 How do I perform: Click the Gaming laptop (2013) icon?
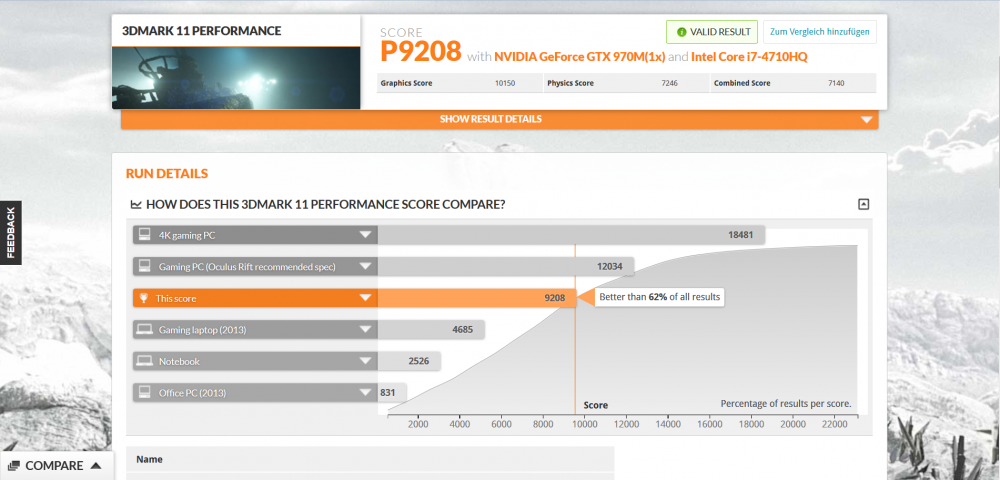[x=145, y=329]
